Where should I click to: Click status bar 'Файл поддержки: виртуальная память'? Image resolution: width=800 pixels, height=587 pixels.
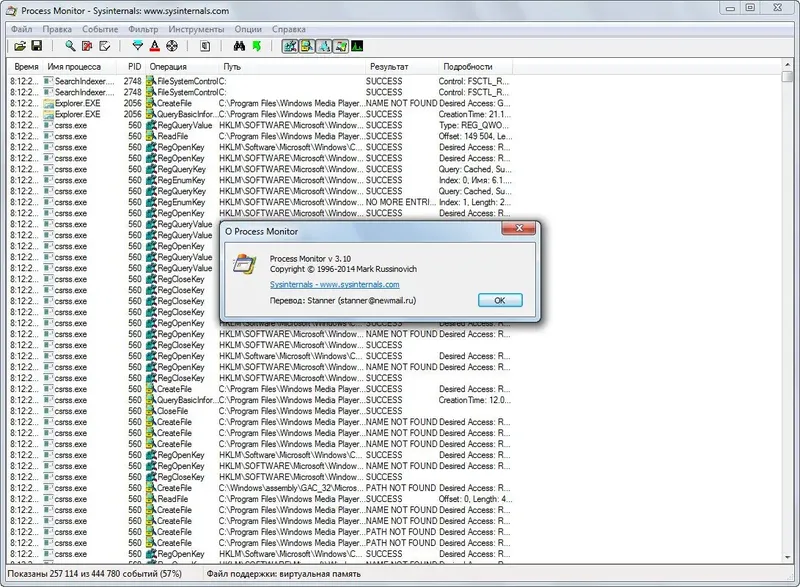[x=283, y=574]
